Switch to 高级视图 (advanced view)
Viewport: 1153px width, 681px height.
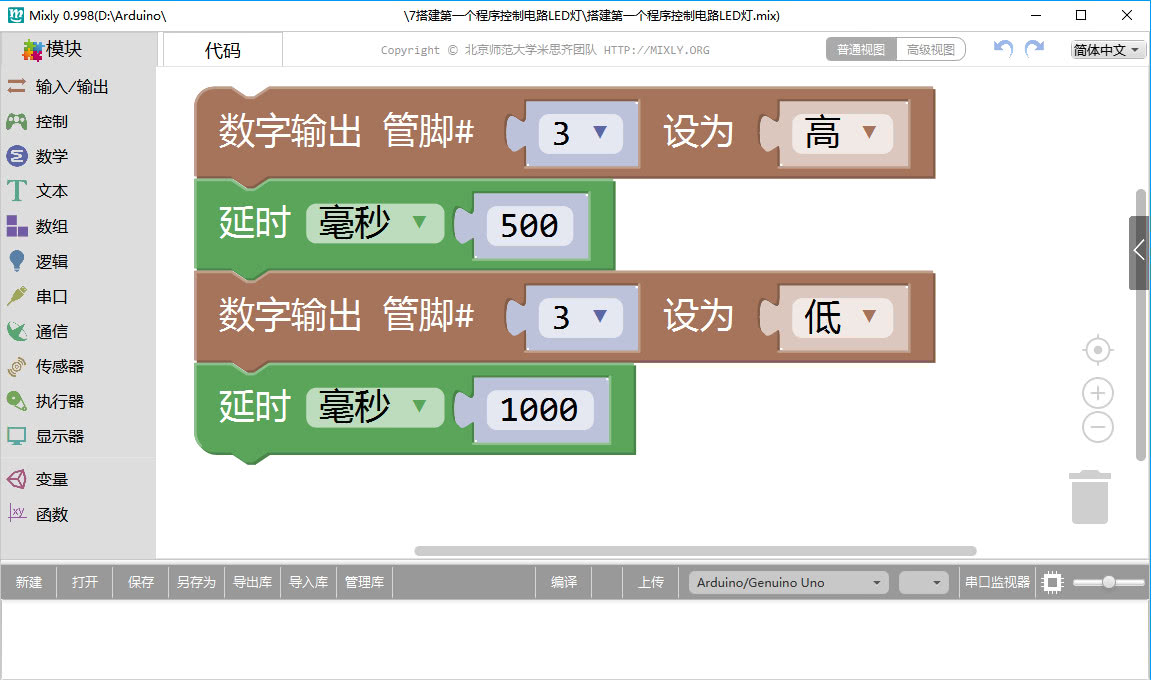(928, 48)
